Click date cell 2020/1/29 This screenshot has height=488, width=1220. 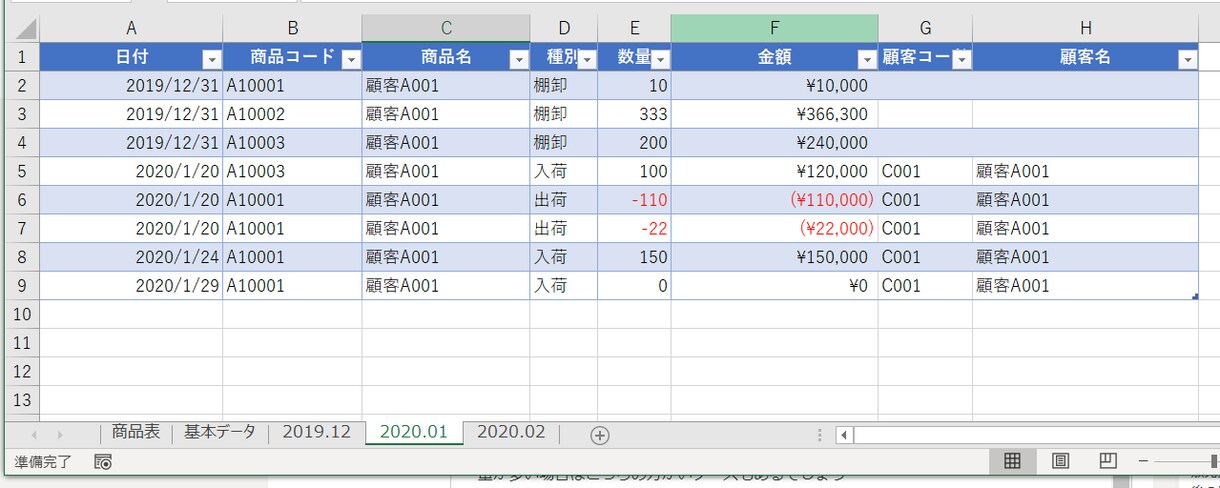[131, 286]
